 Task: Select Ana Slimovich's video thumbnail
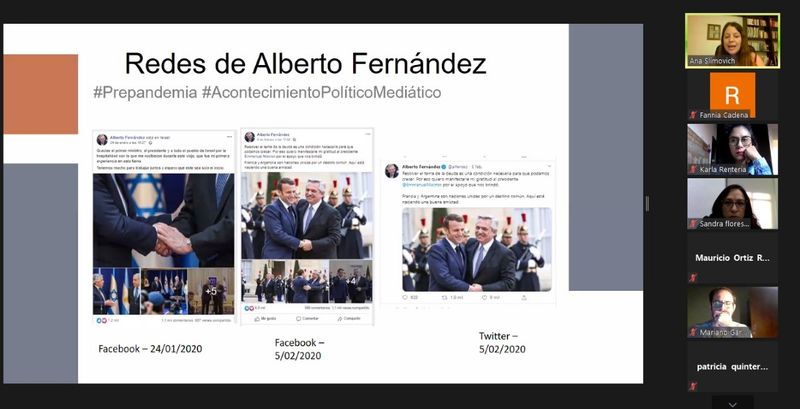[x=732, y=41]
